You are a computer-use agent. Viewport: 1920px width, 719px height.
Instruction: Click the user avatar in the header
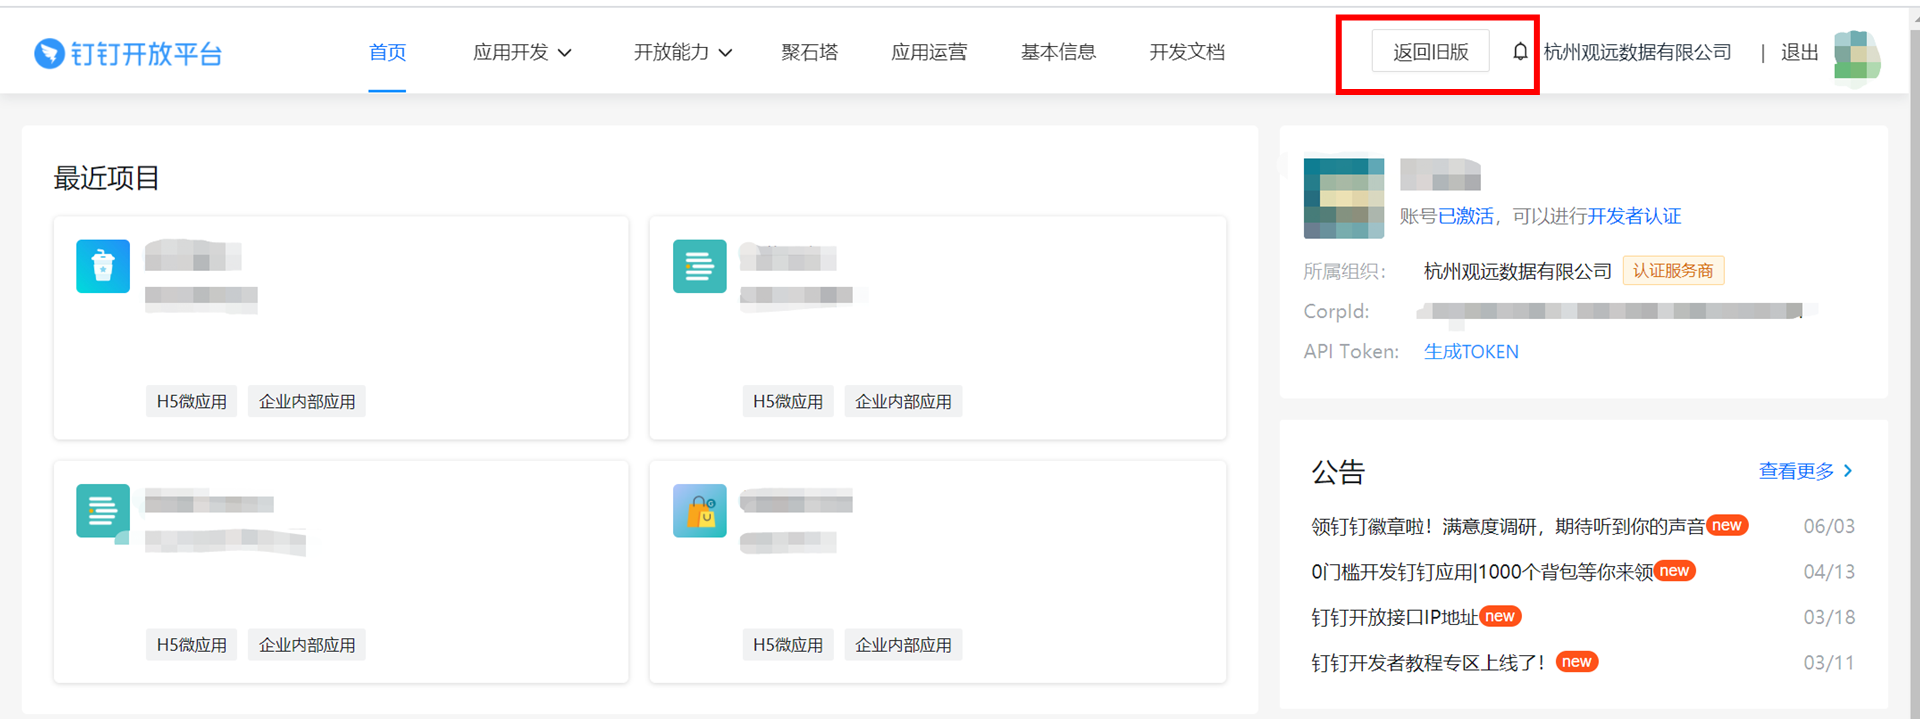click(x=1856, y=55)
